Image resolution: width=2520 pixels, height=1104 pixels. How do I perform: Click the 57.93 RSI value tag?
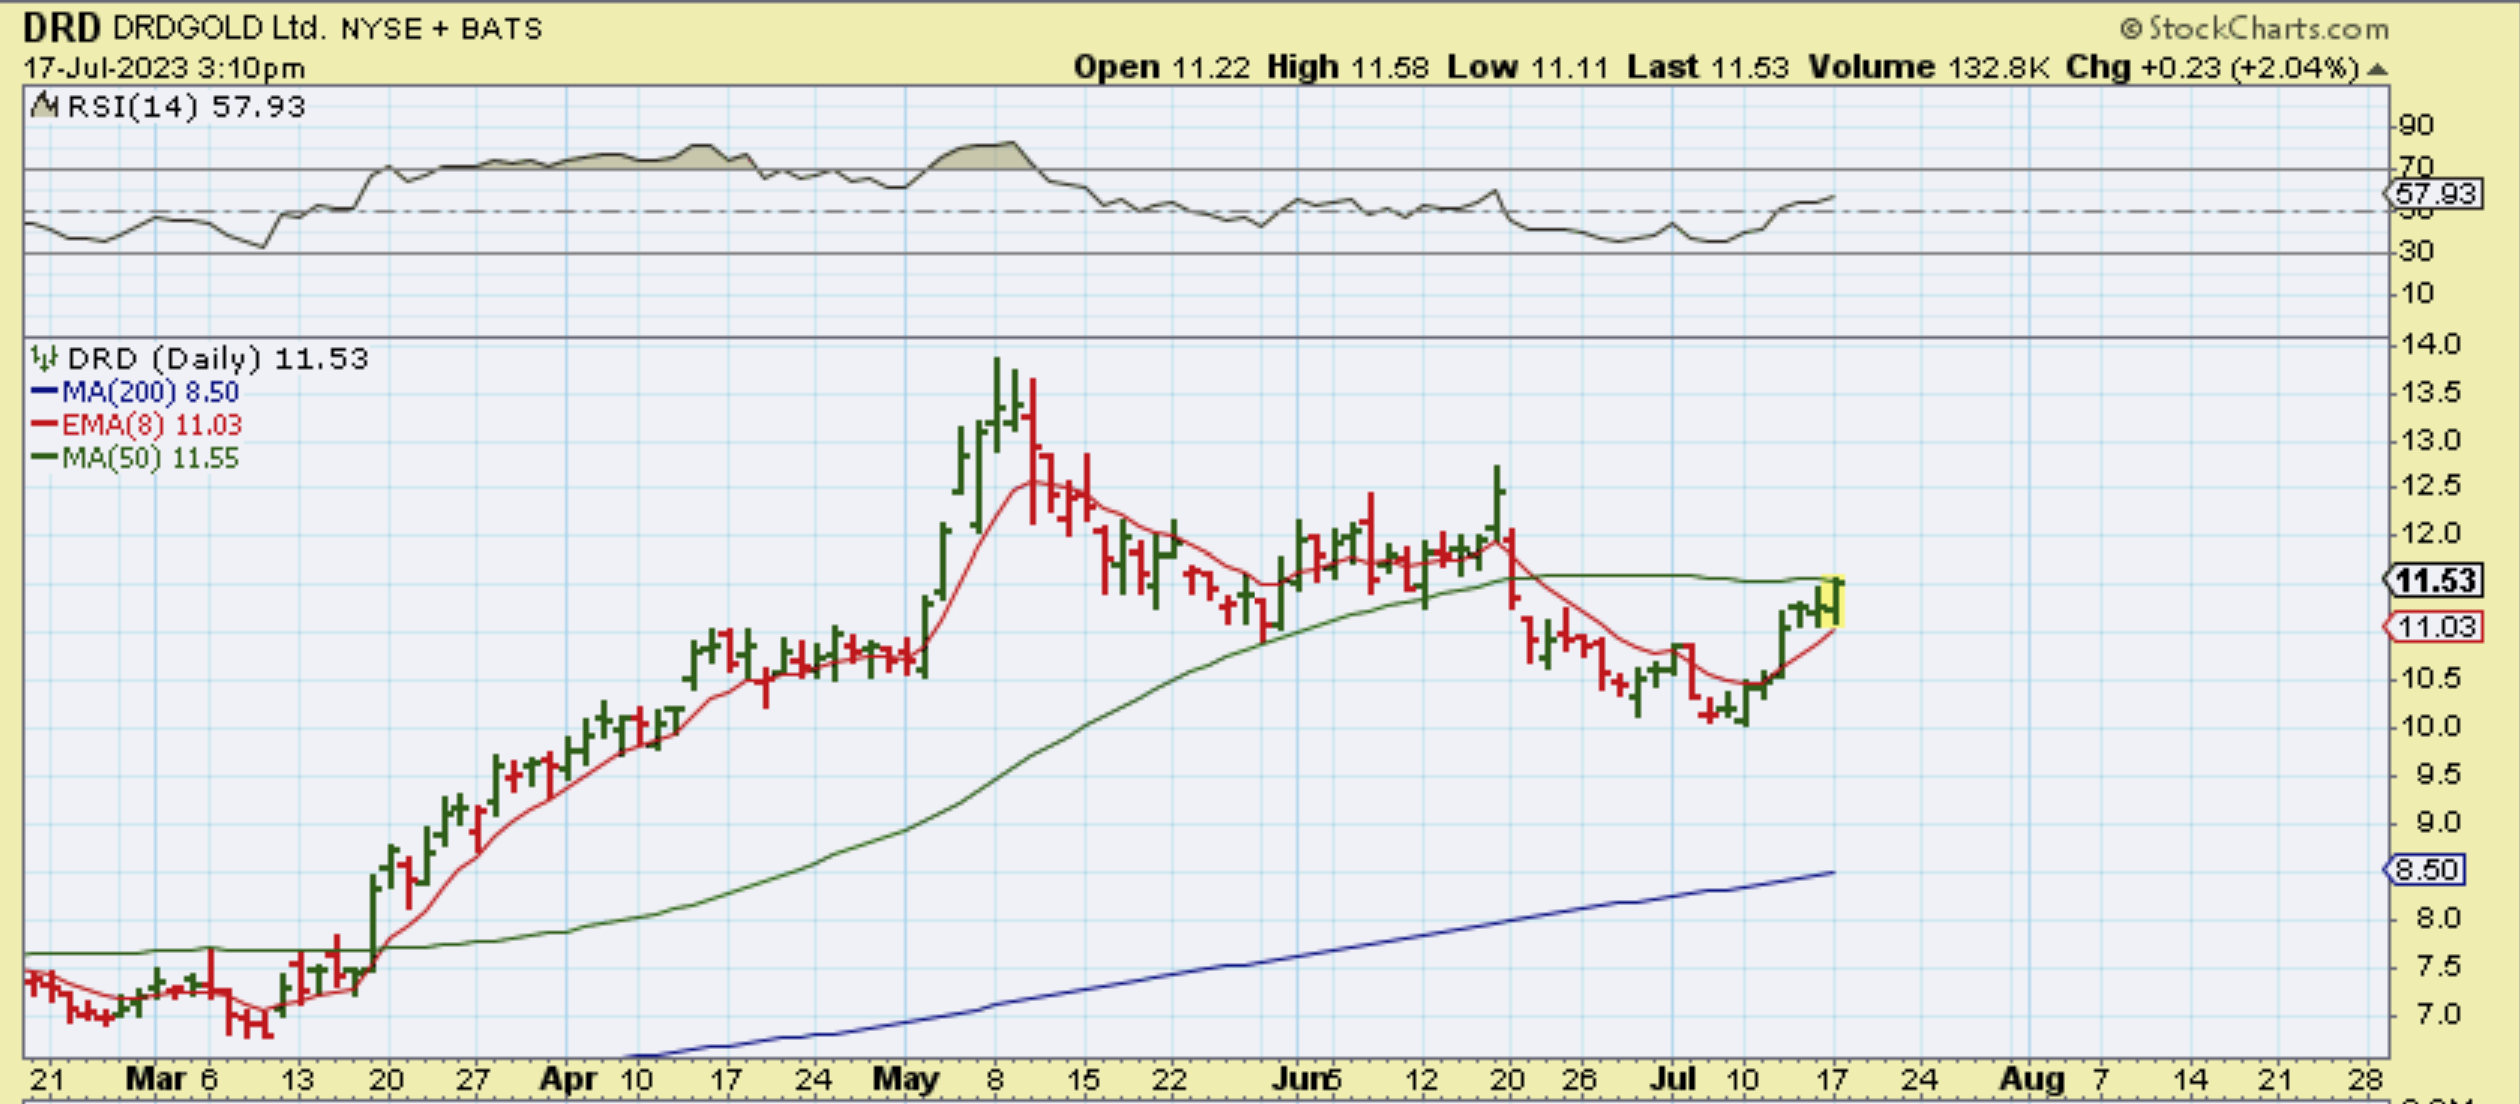coord(2435,193)
